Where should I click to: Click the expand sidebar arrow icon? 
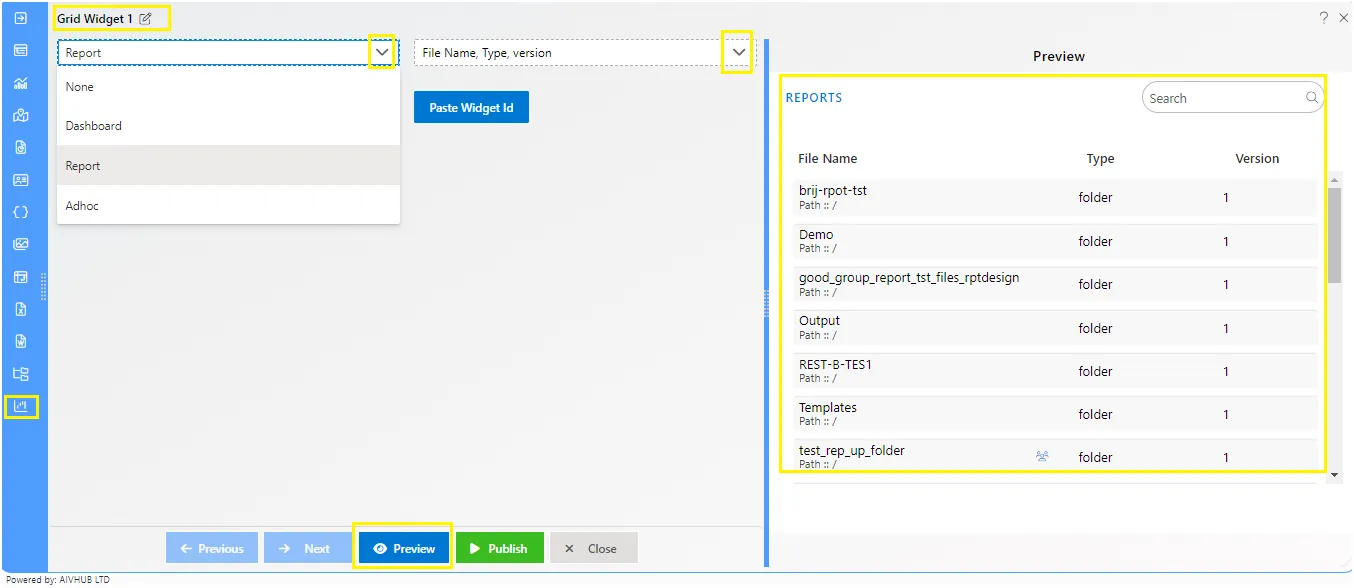[x=21, y=18]
